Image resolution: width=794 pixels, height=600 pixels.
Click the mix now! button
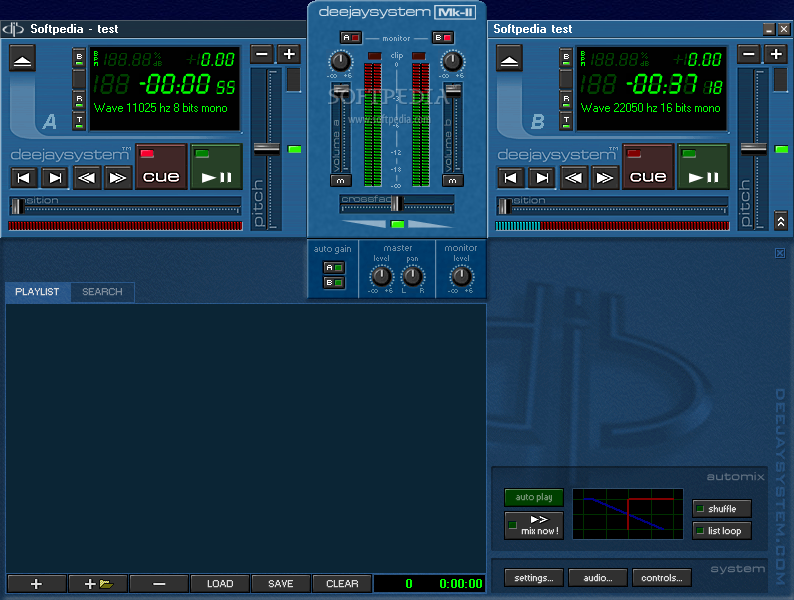(x=534, y=526)
